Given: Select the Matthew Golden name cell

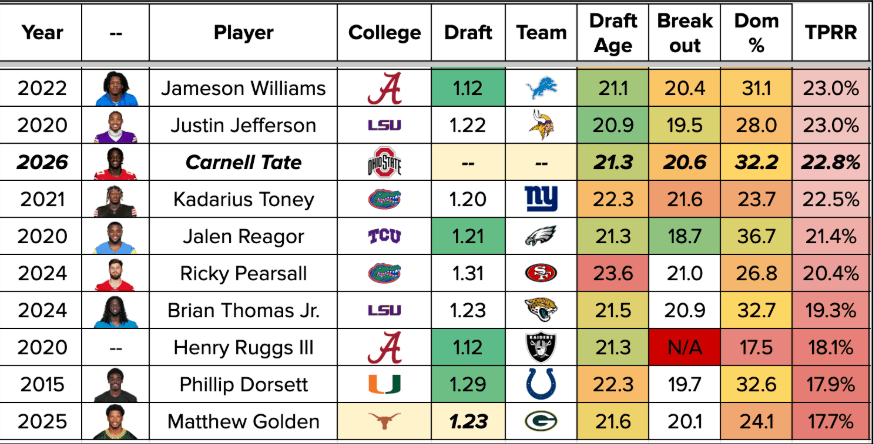Looking at the screenshot, I should [243, 421].
